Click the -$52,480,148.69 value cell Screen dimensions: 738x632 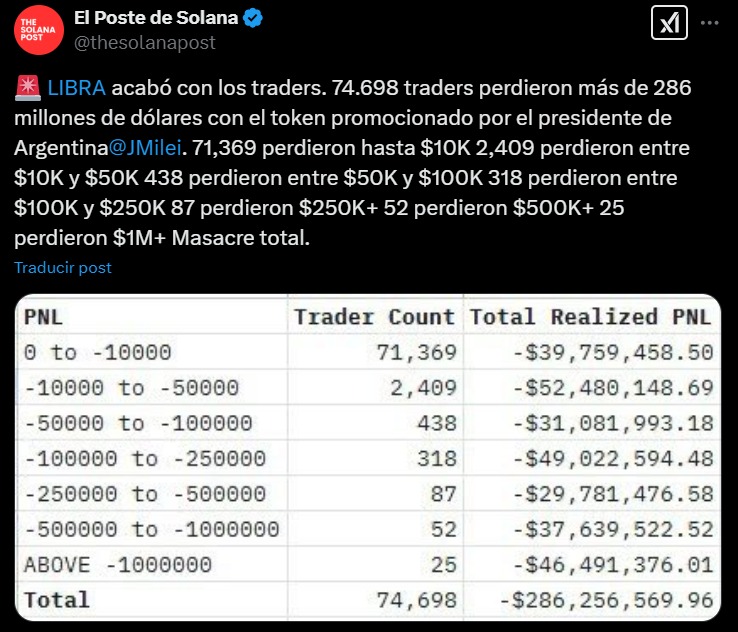[613, 388]
